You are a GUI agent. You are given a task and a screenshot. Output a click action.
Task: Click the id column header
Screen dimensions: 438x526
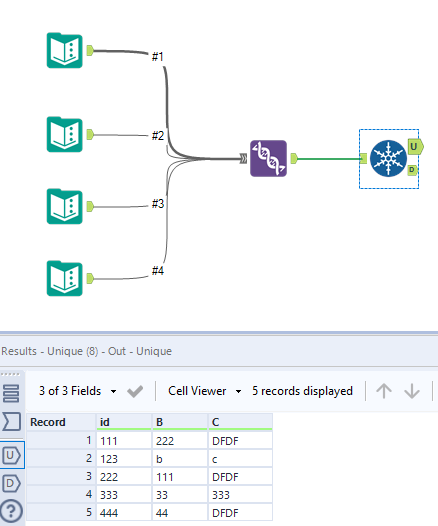pos(124,422)
